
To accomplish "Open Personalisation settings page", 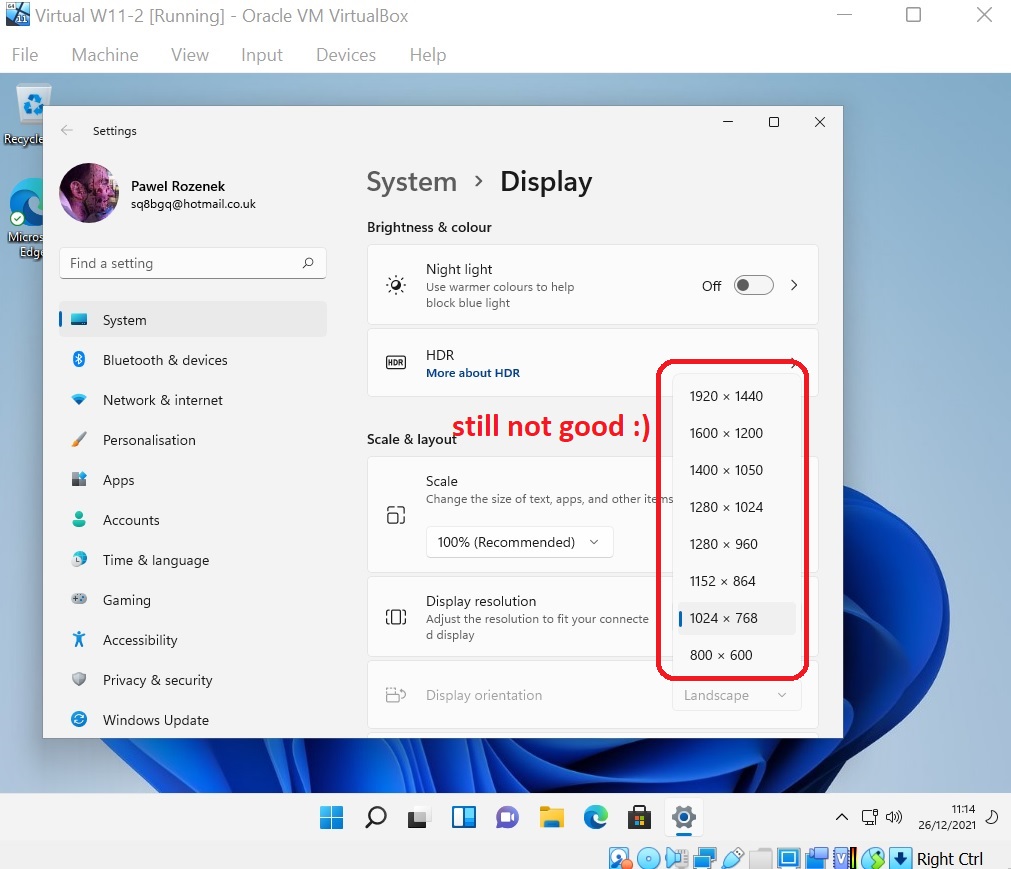I will pos(193,440).
